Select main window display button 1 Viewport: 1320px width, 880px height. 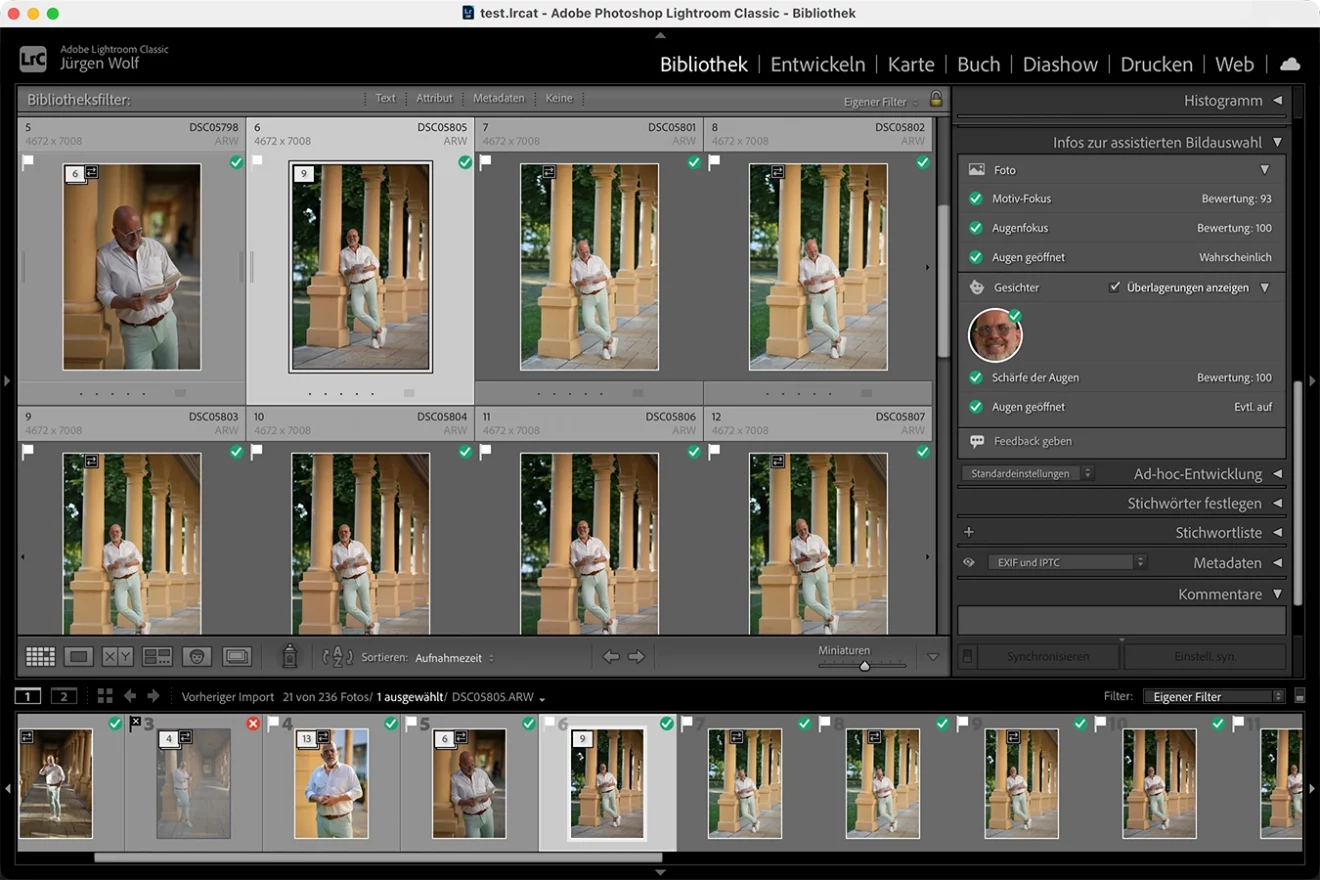point(28,696)
